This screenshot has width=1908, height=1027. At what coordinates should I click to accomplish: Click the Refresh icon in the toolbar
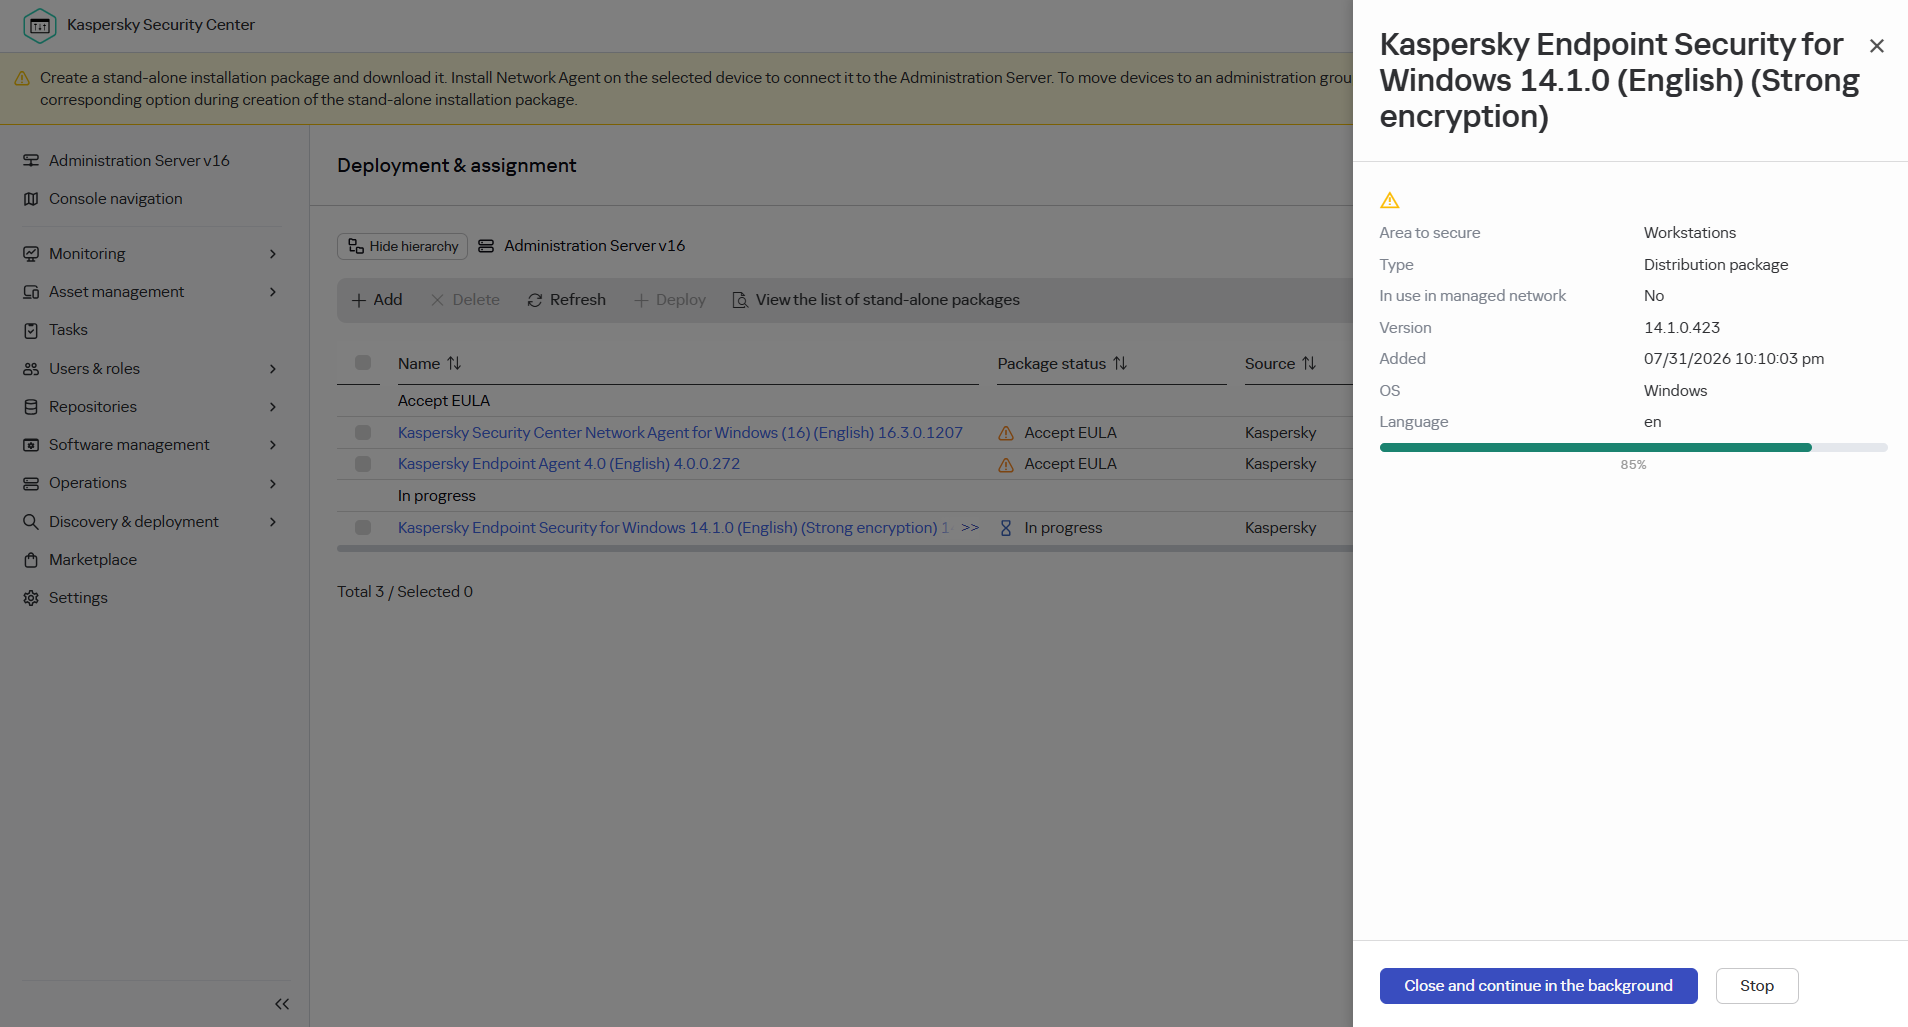535,300
